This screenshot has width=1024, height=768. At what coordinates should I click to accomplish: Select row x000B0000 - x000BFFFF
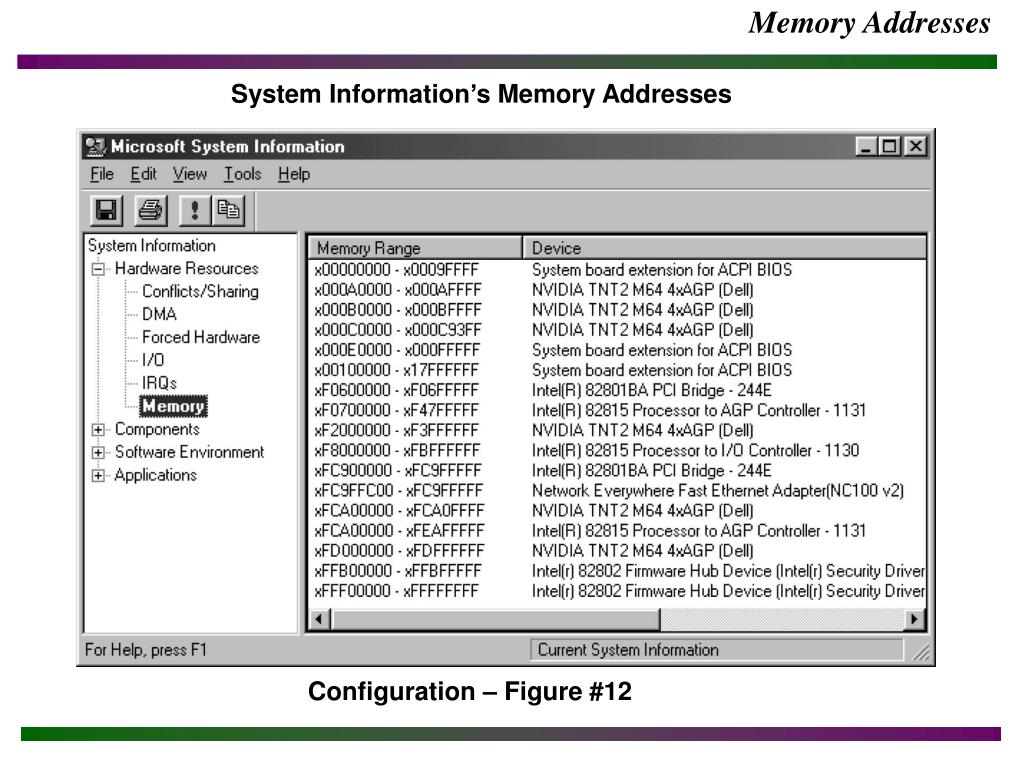617,310
